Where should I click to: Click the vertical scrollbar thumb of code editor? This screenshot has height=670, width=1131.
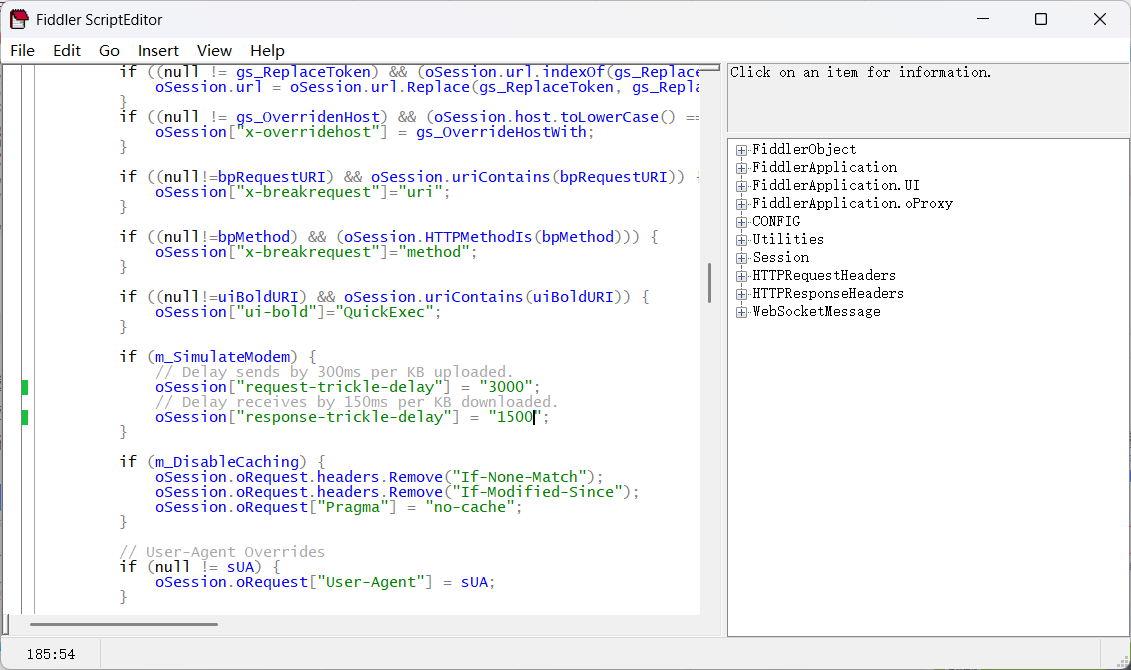click(x=710, y=283)
